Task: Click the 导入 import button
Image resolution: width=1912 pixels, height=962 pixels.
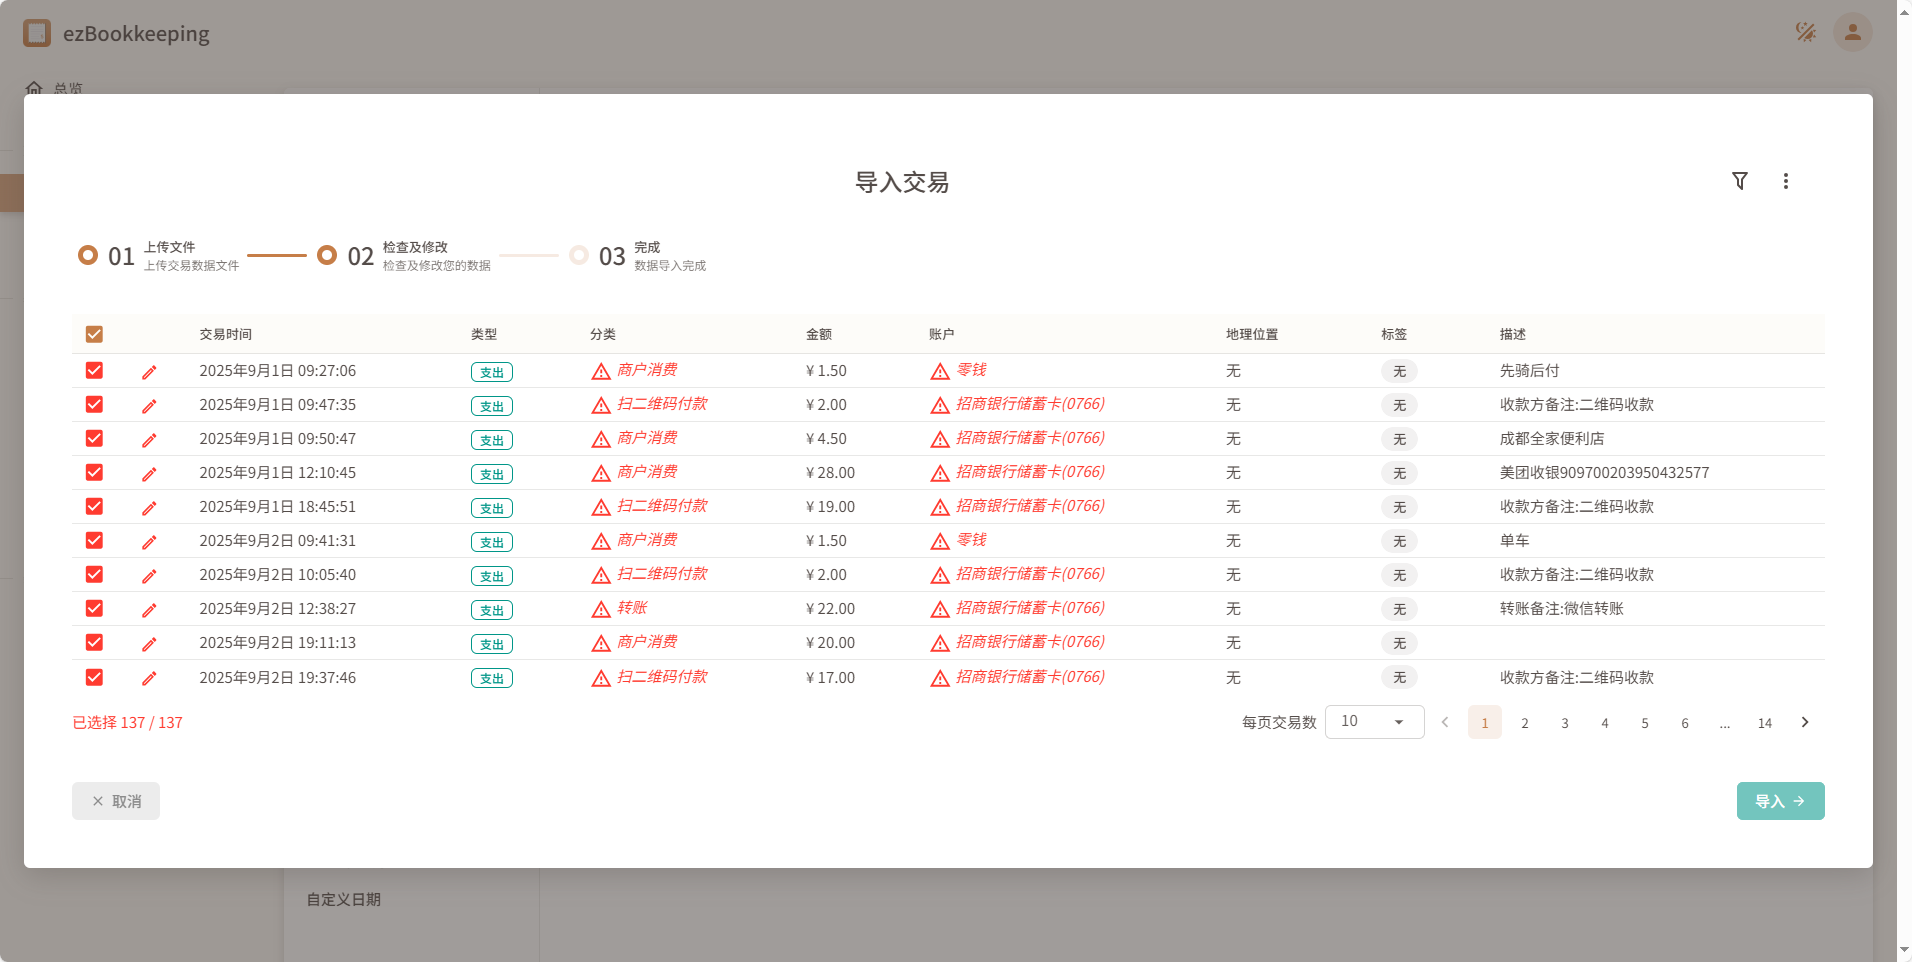Action: click(1780, 800)
